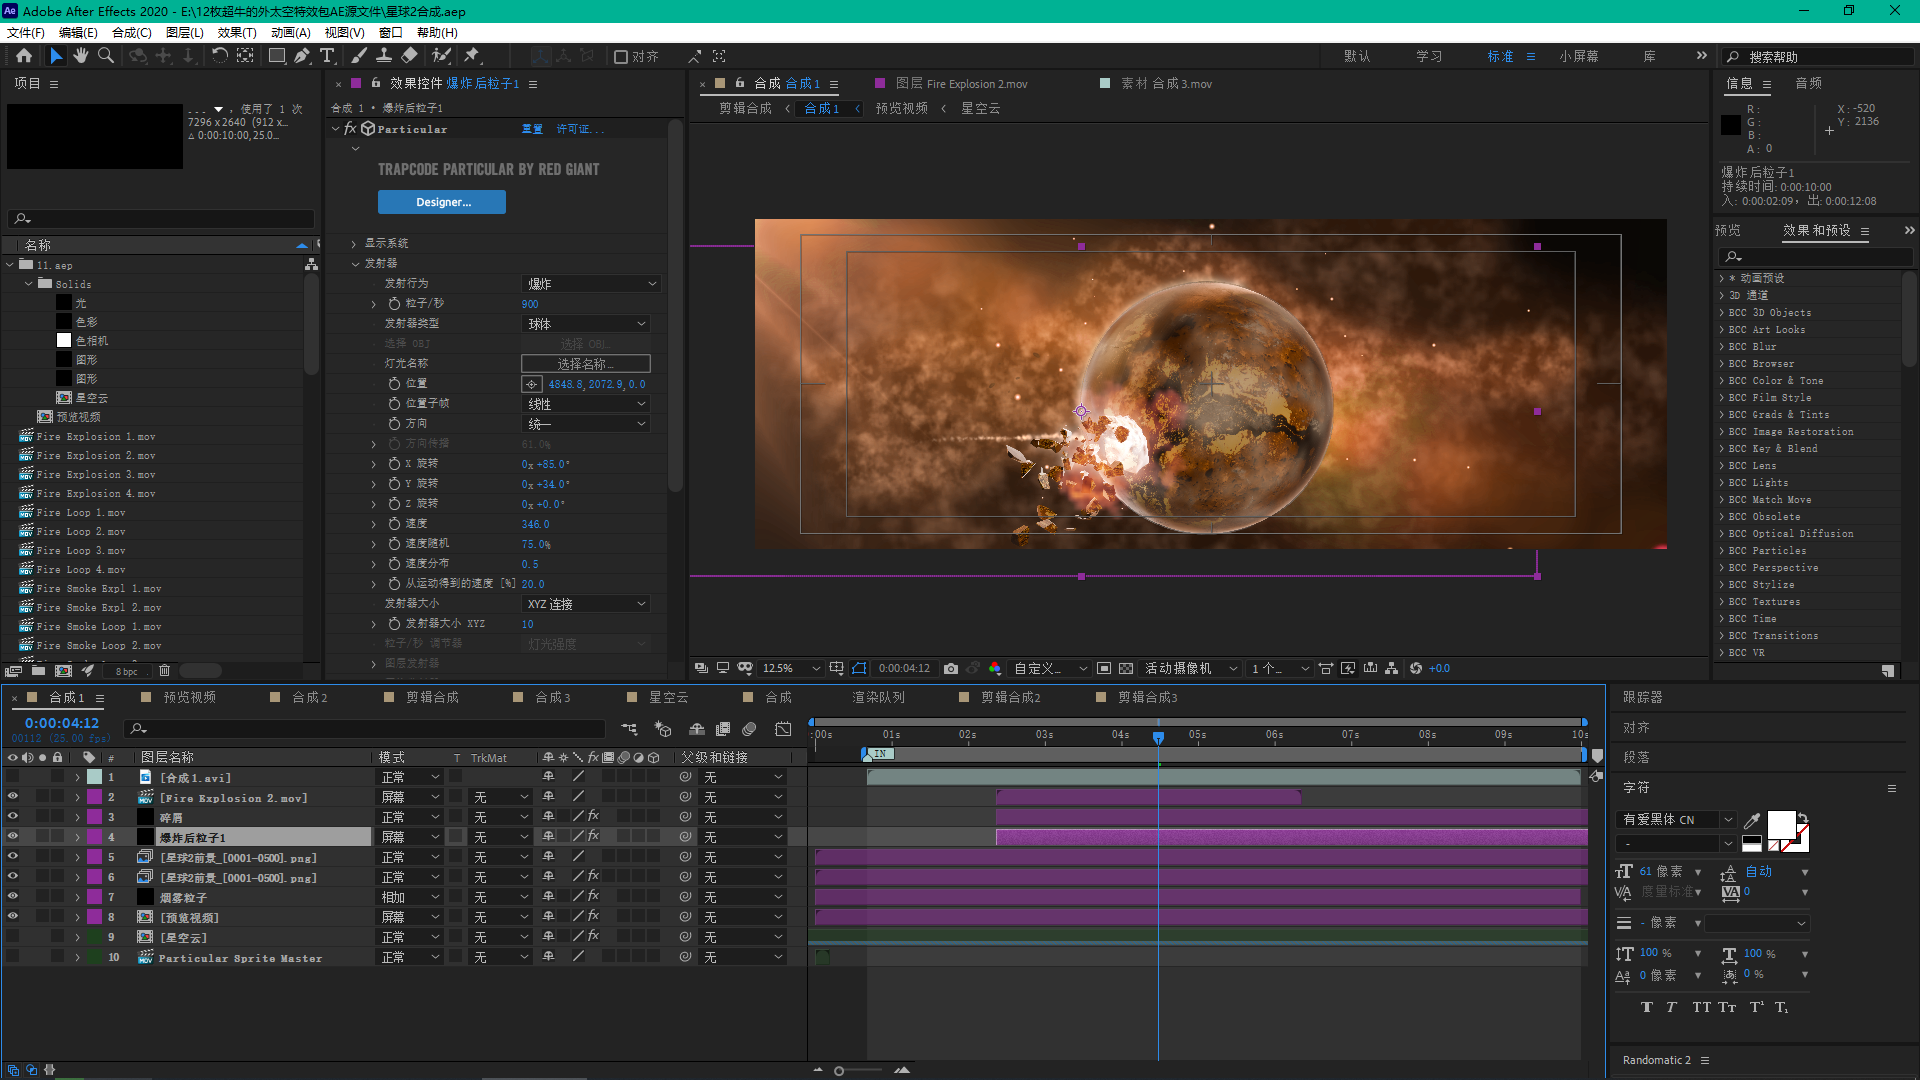Image resolution: width=1920 pixels, height=1080 pixels.
Task: Enable the motion blur icon in timeline
Action: click(x=750, y=729)
